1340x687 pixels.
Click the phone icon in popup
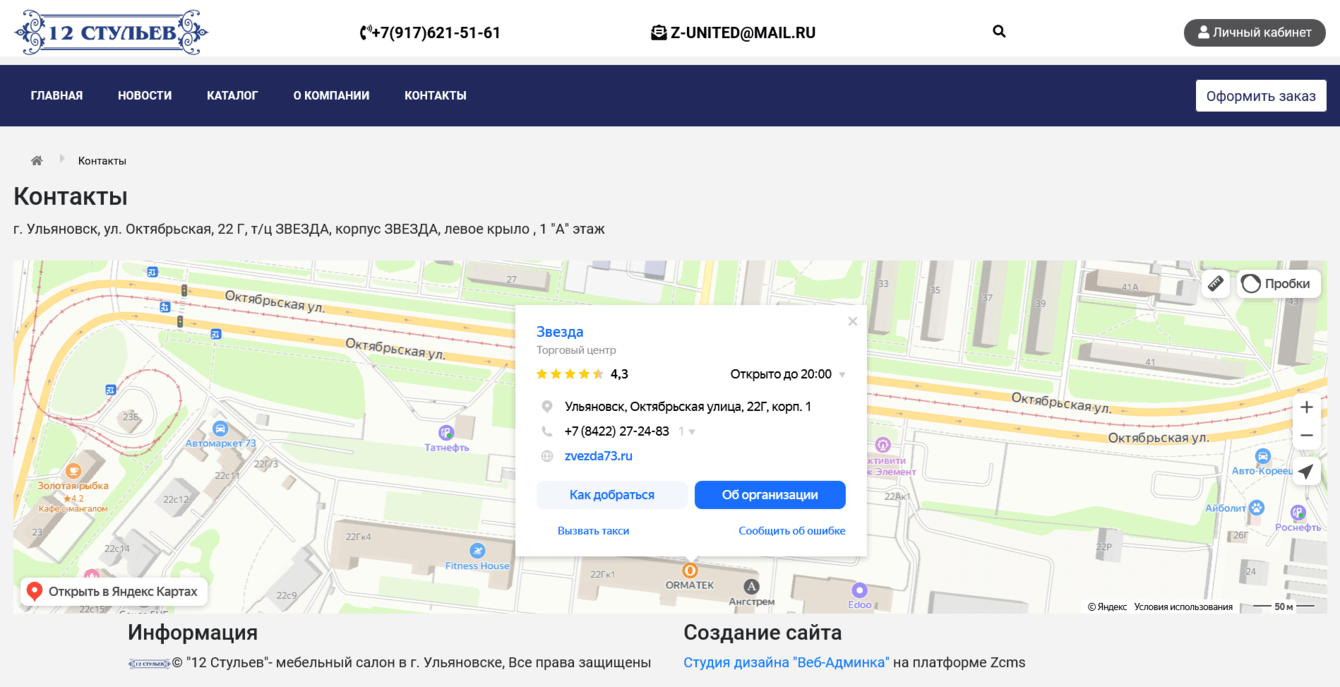click(547, 432)
